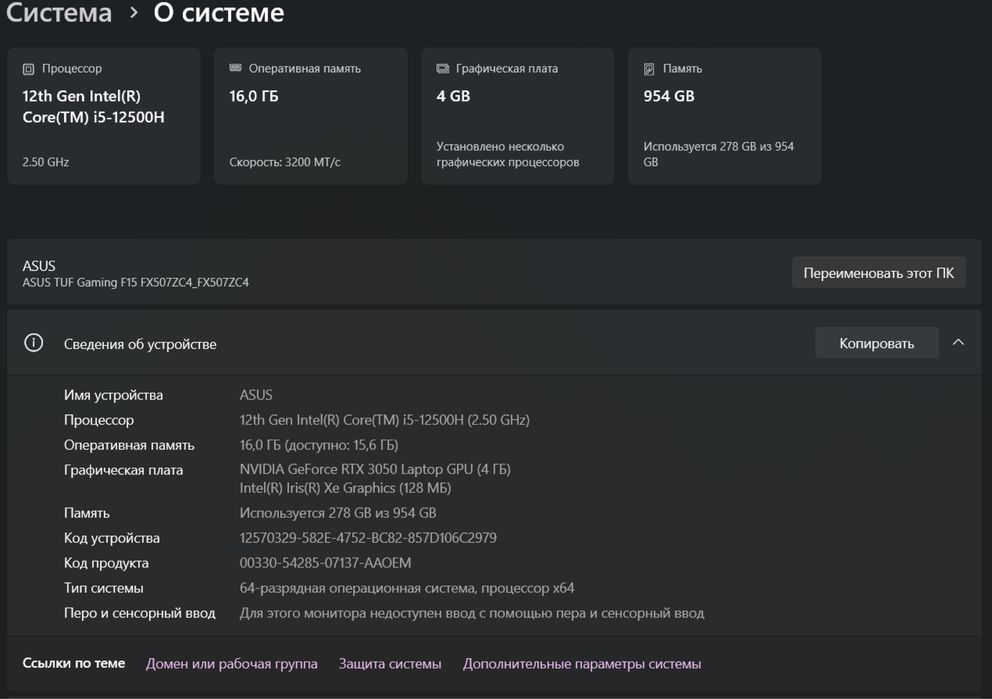This screenshot has width=992, height=699.
Task: Select 'Intel(R) Iris(R) Xe Graphics (128 МБ)'
Action: [345, 488]
